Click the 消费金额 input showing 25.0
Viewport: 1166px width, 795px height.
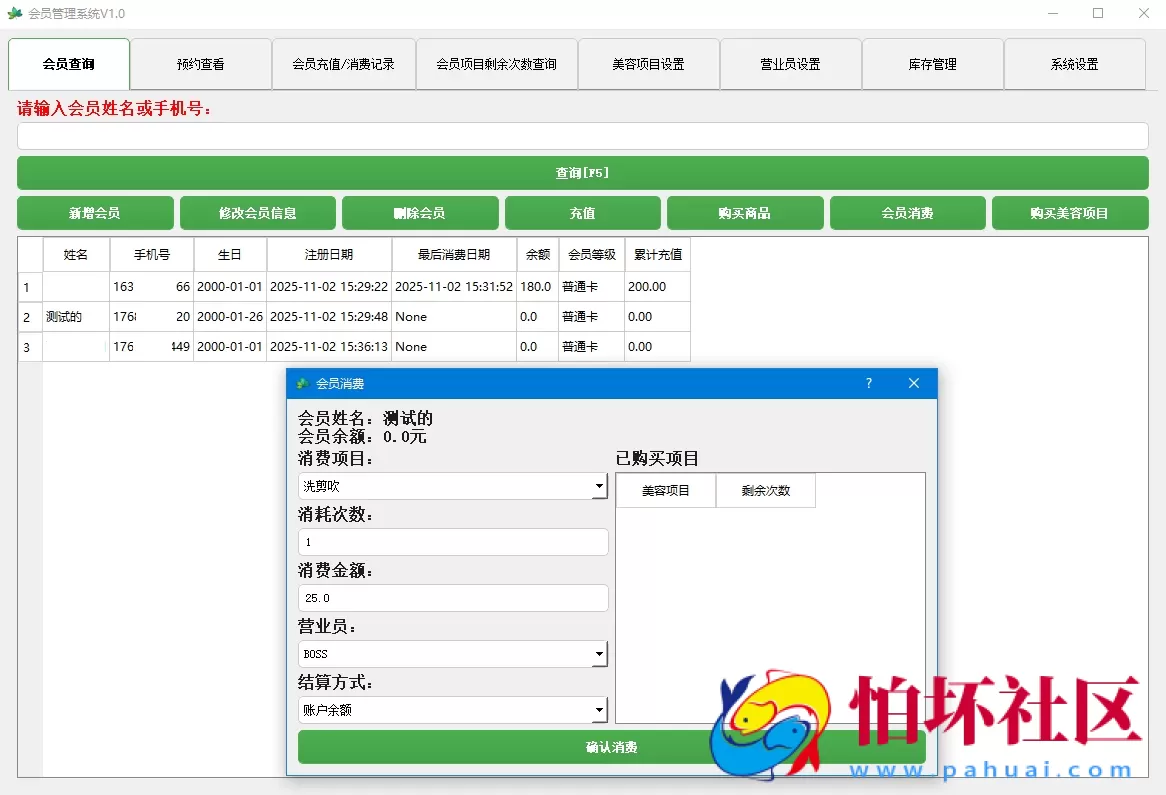pos(452,597)
